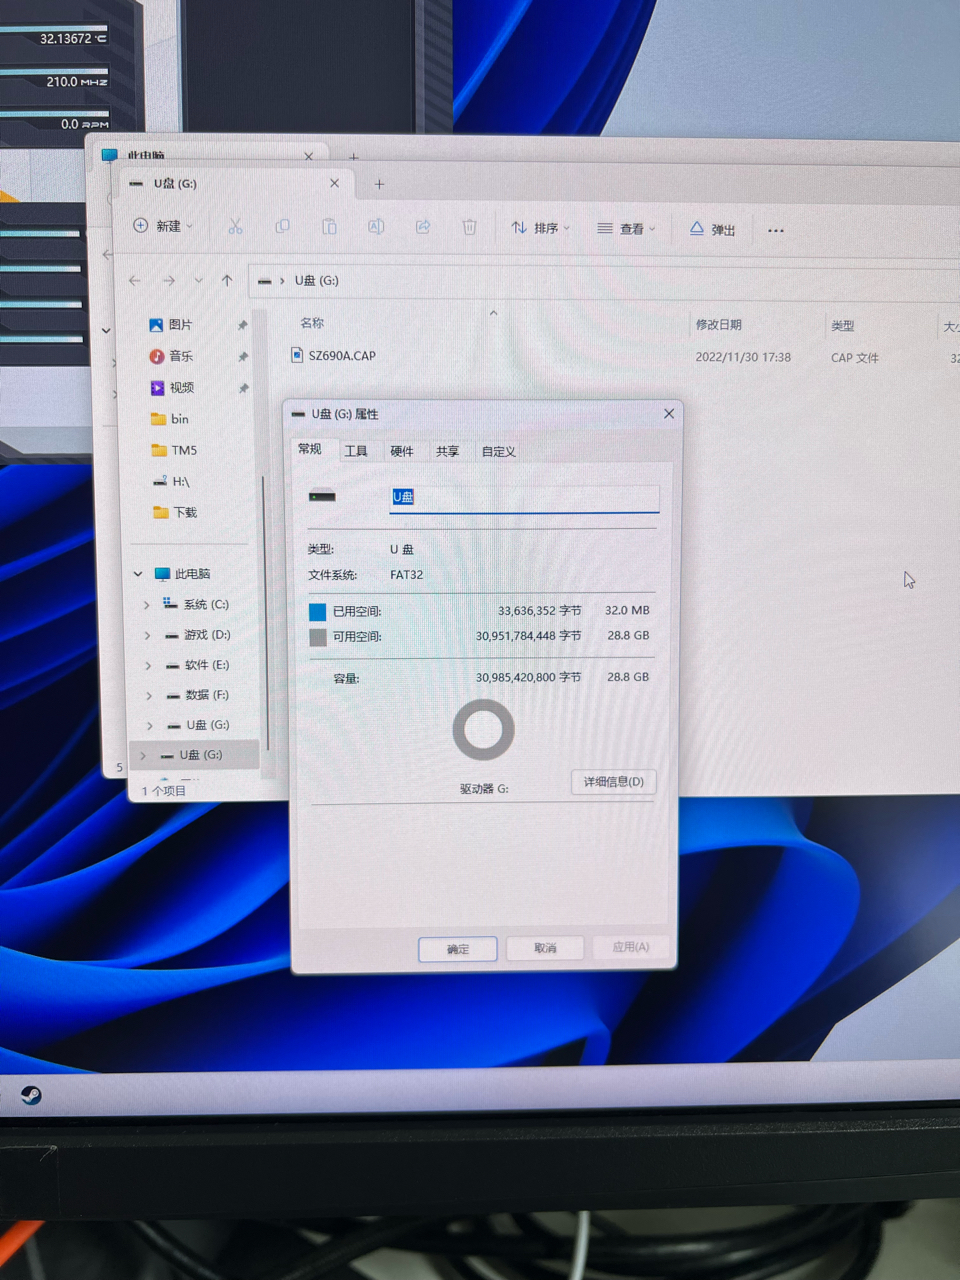Open the 新建 (New) dropdown
The image size is (960, 1280).
pos(163,226)
